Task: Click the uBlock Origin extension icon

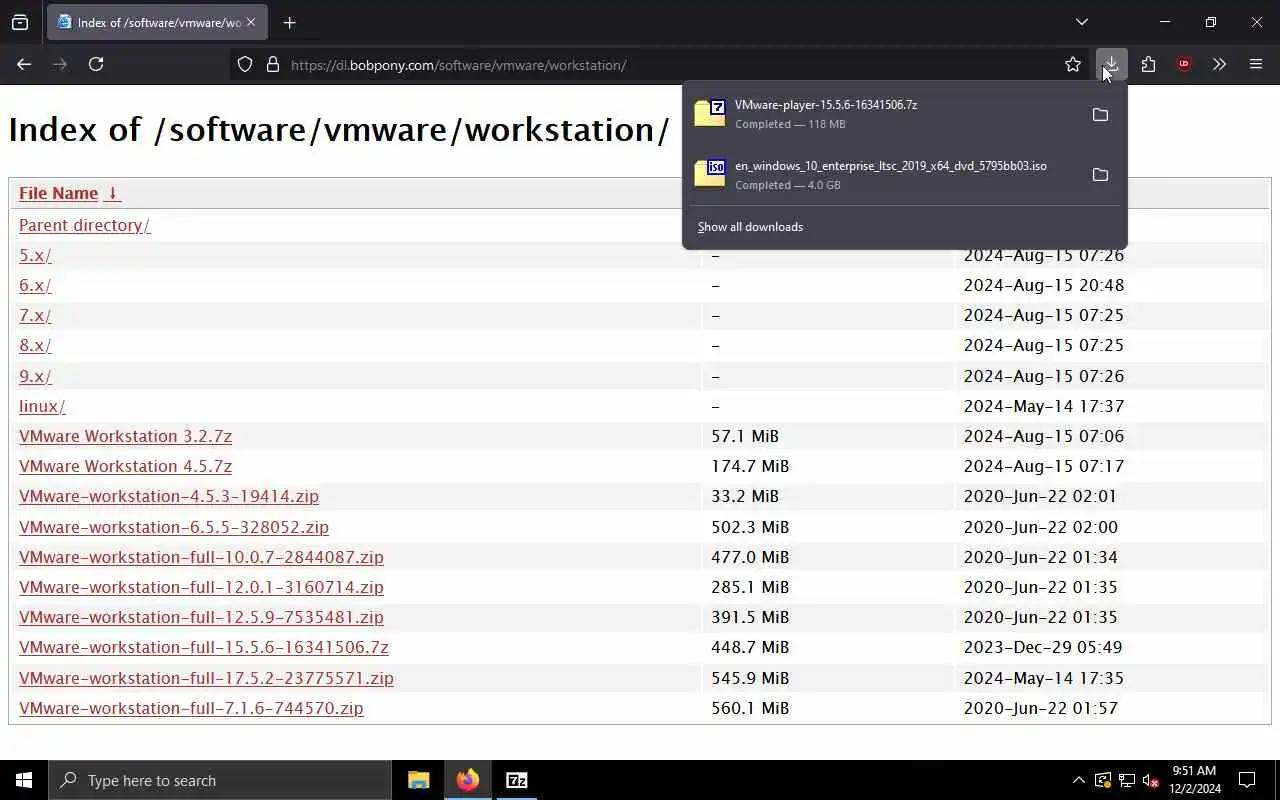Action: coord(1184,64)
